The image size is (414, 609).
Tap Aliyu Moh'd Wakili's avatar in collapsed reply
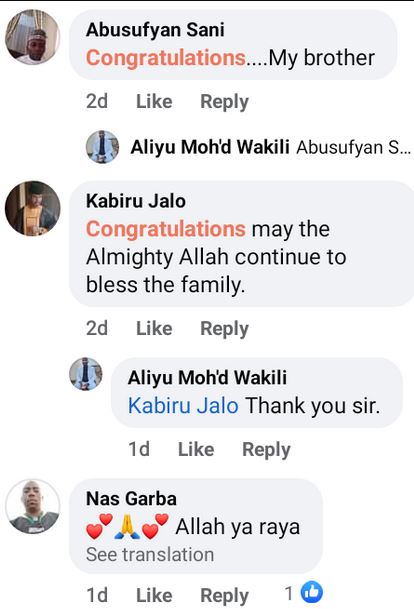pyautogui.click(x=103, y=147)
